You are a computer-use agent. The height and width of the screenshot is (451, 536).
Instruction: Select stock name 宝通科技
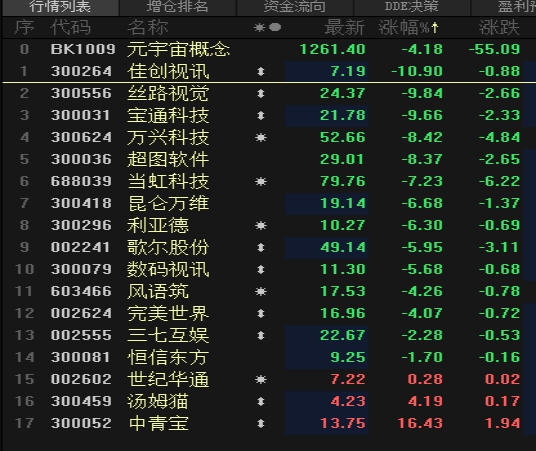pos(168,116)
